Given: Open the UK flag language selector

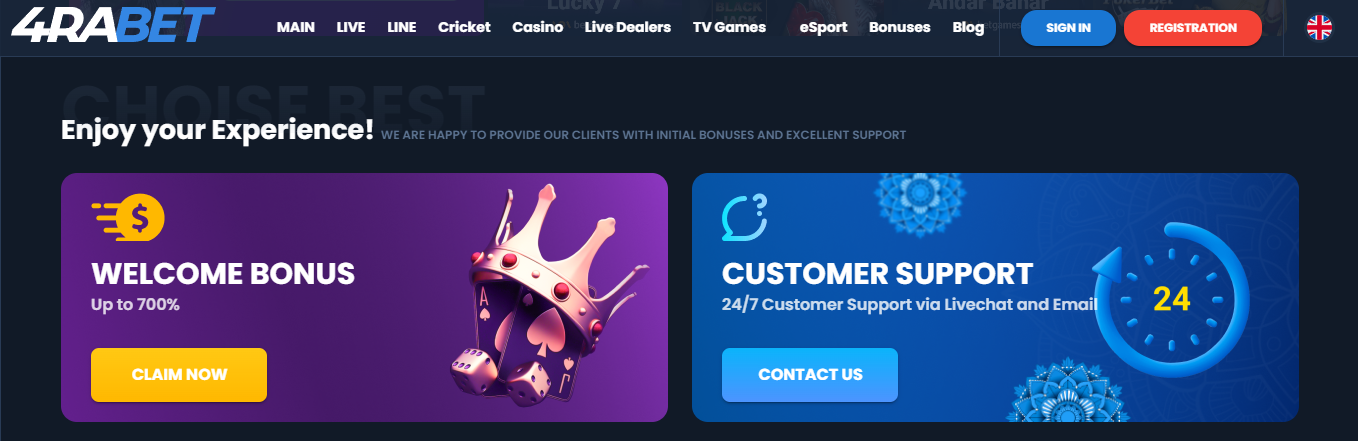Looking at the screenshot, I should click(1319, 28).
